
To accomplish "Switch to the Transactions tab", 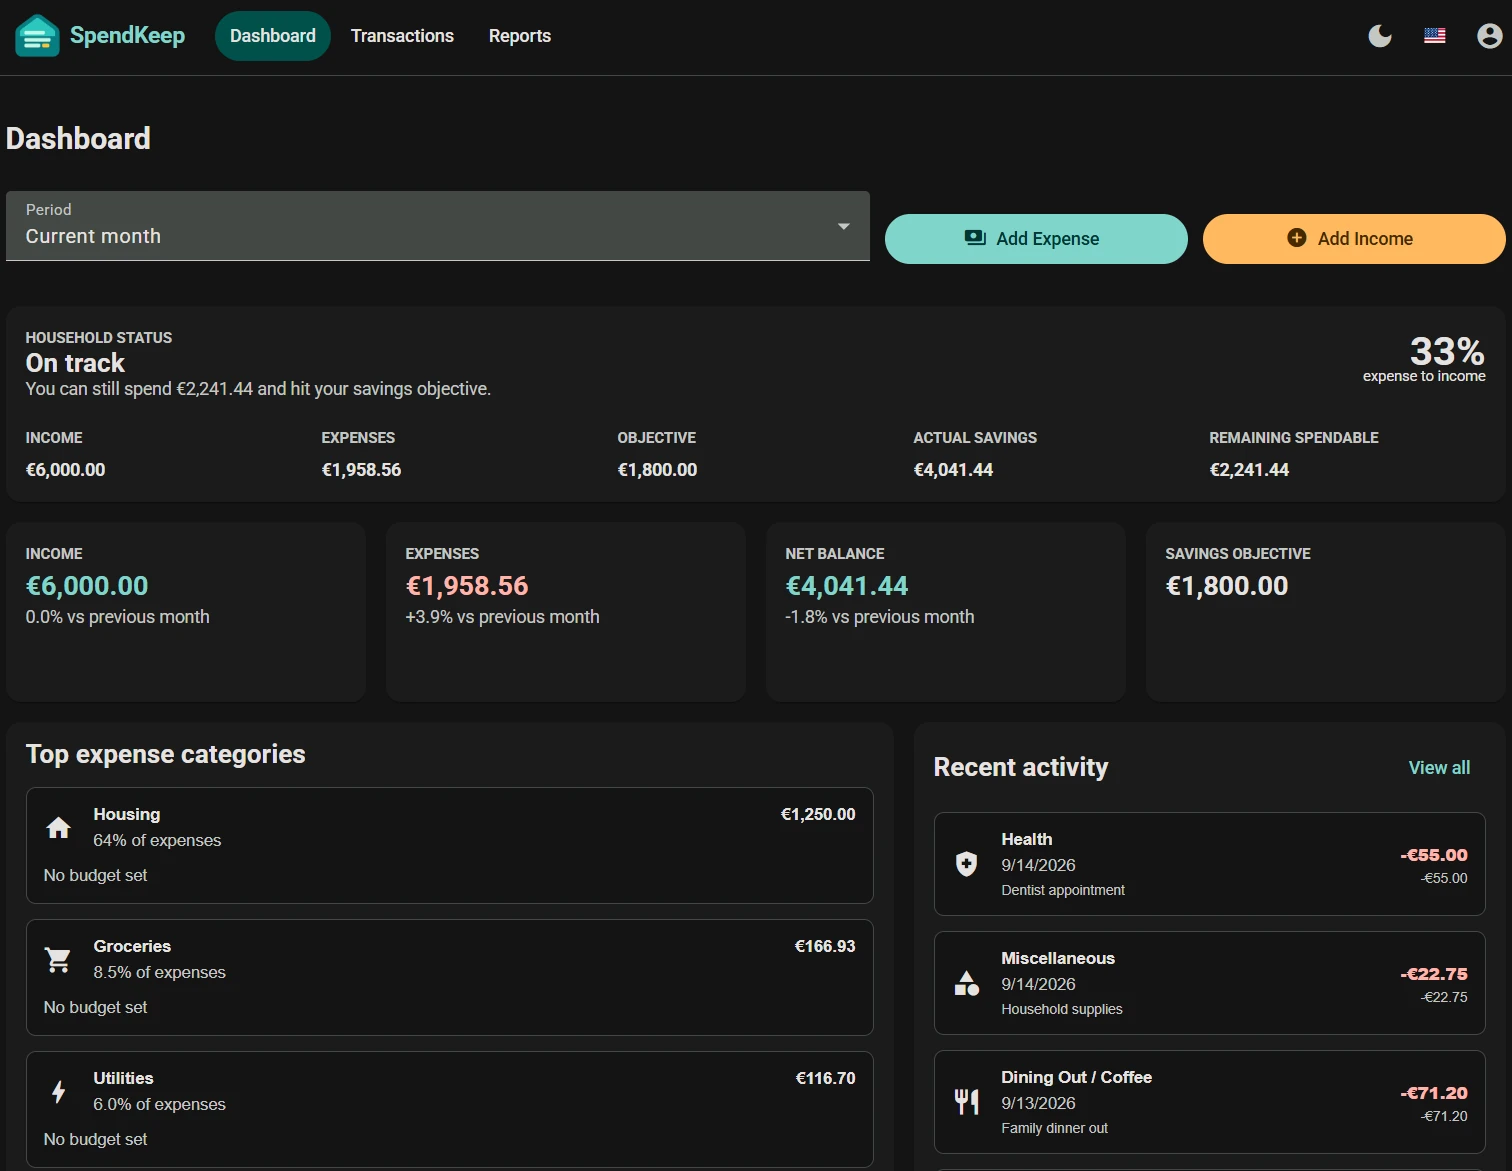I will click(402, 36).
